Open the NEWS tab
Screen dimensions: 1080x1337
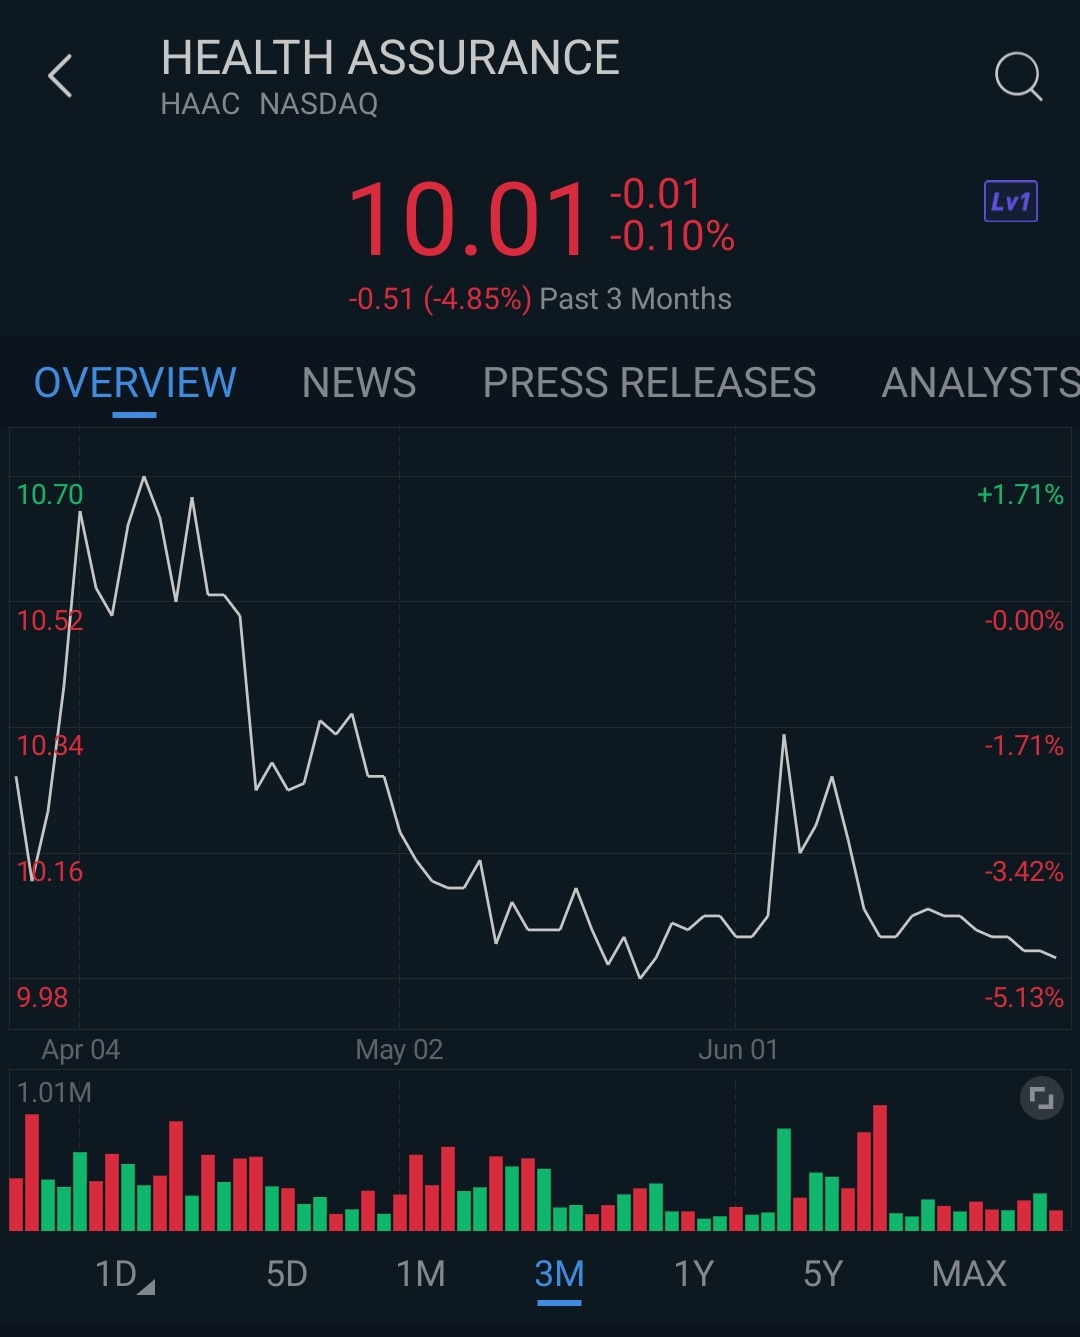[359, 383]
